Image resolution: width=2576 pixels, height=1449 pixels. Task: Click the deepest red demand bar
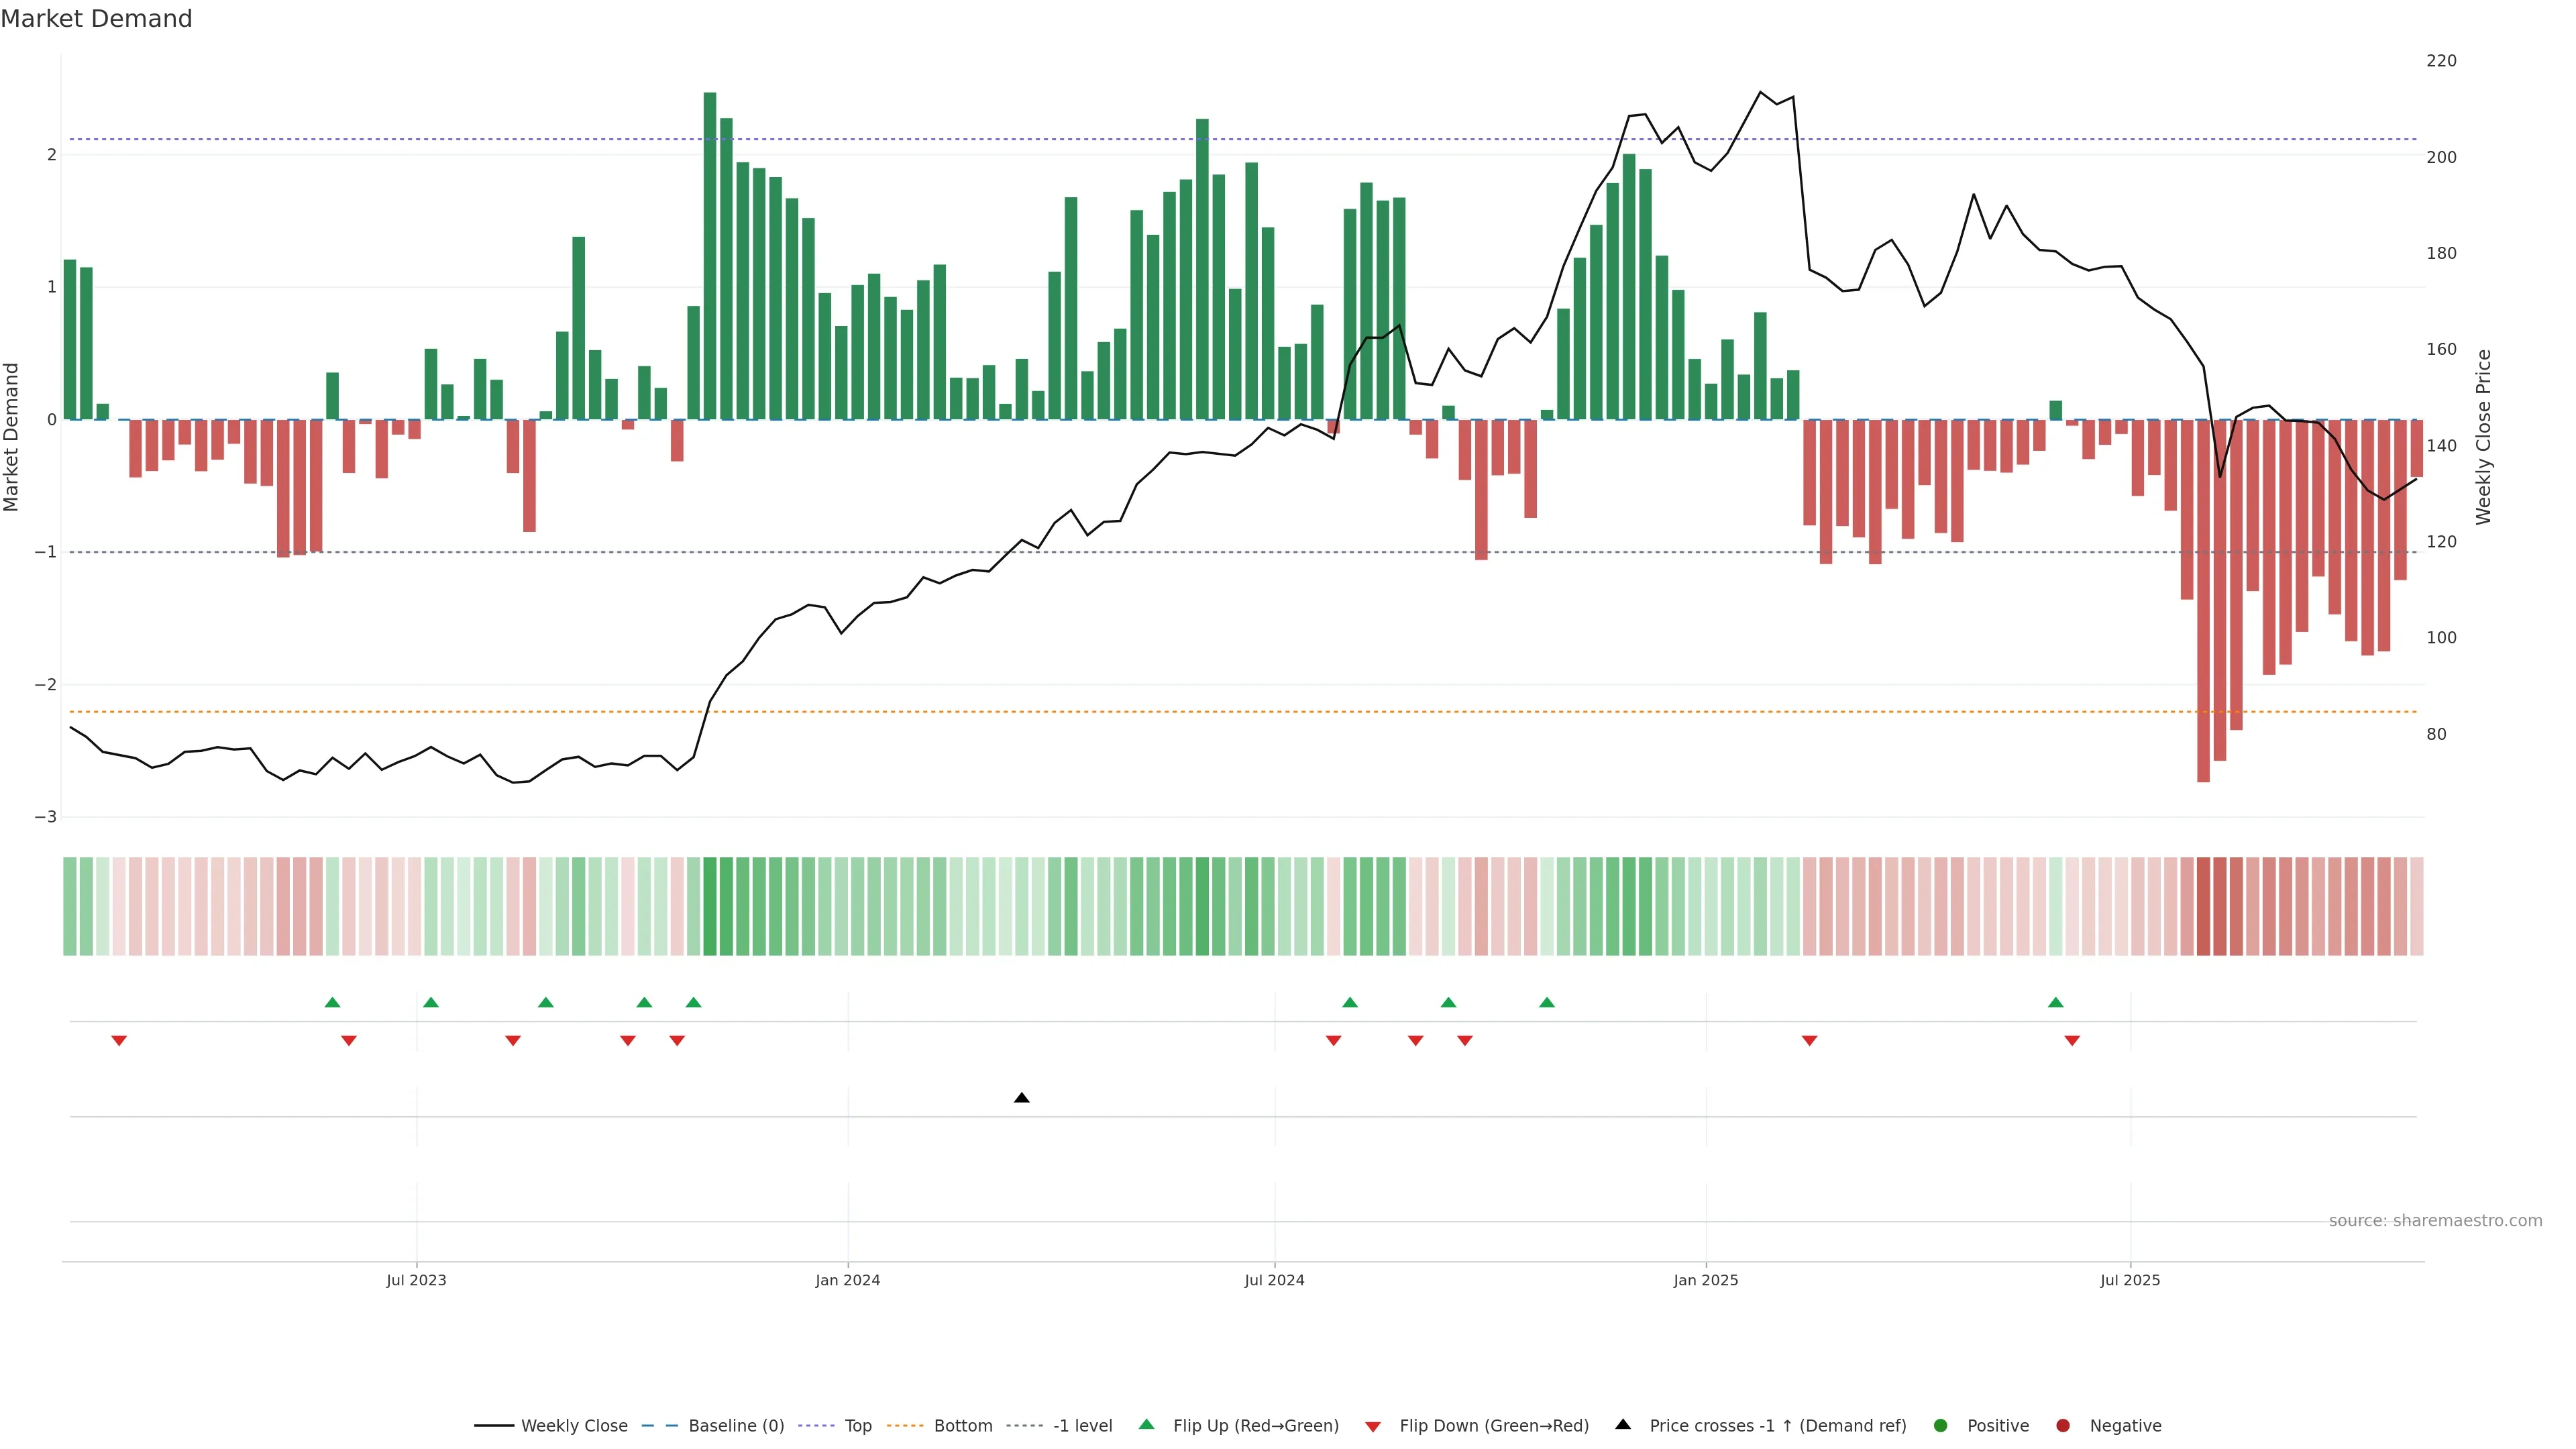(2203, 600)
